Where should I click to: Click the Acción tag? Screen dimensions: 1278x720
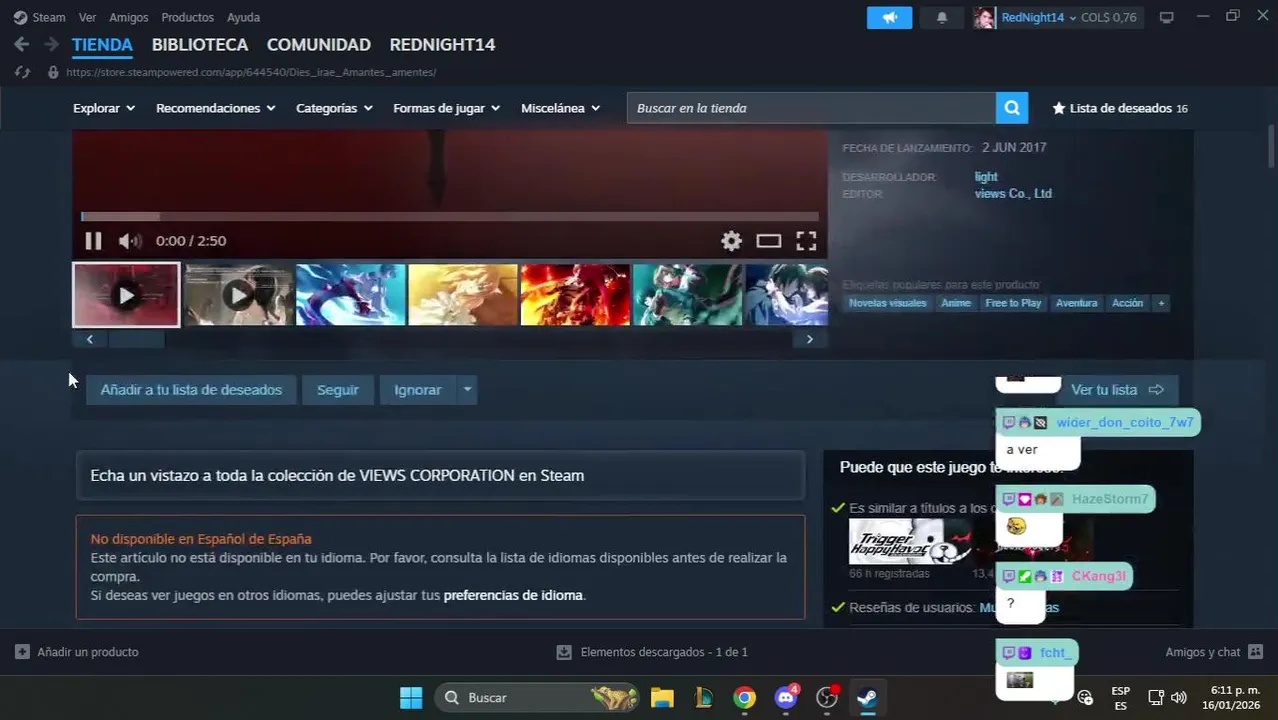(x=1127, y=303)
